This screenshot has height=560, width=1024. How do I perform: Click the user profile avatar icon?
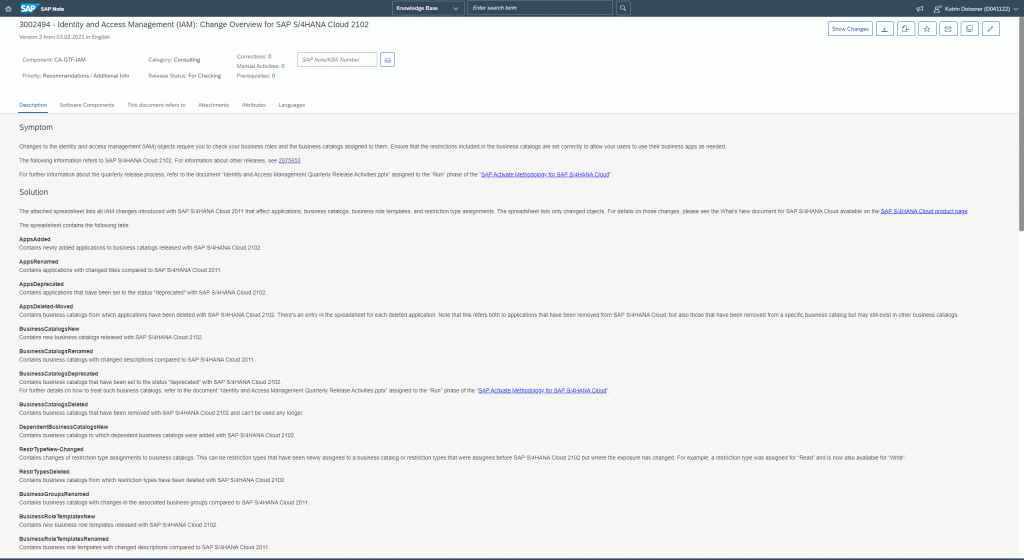coord(937,8)
